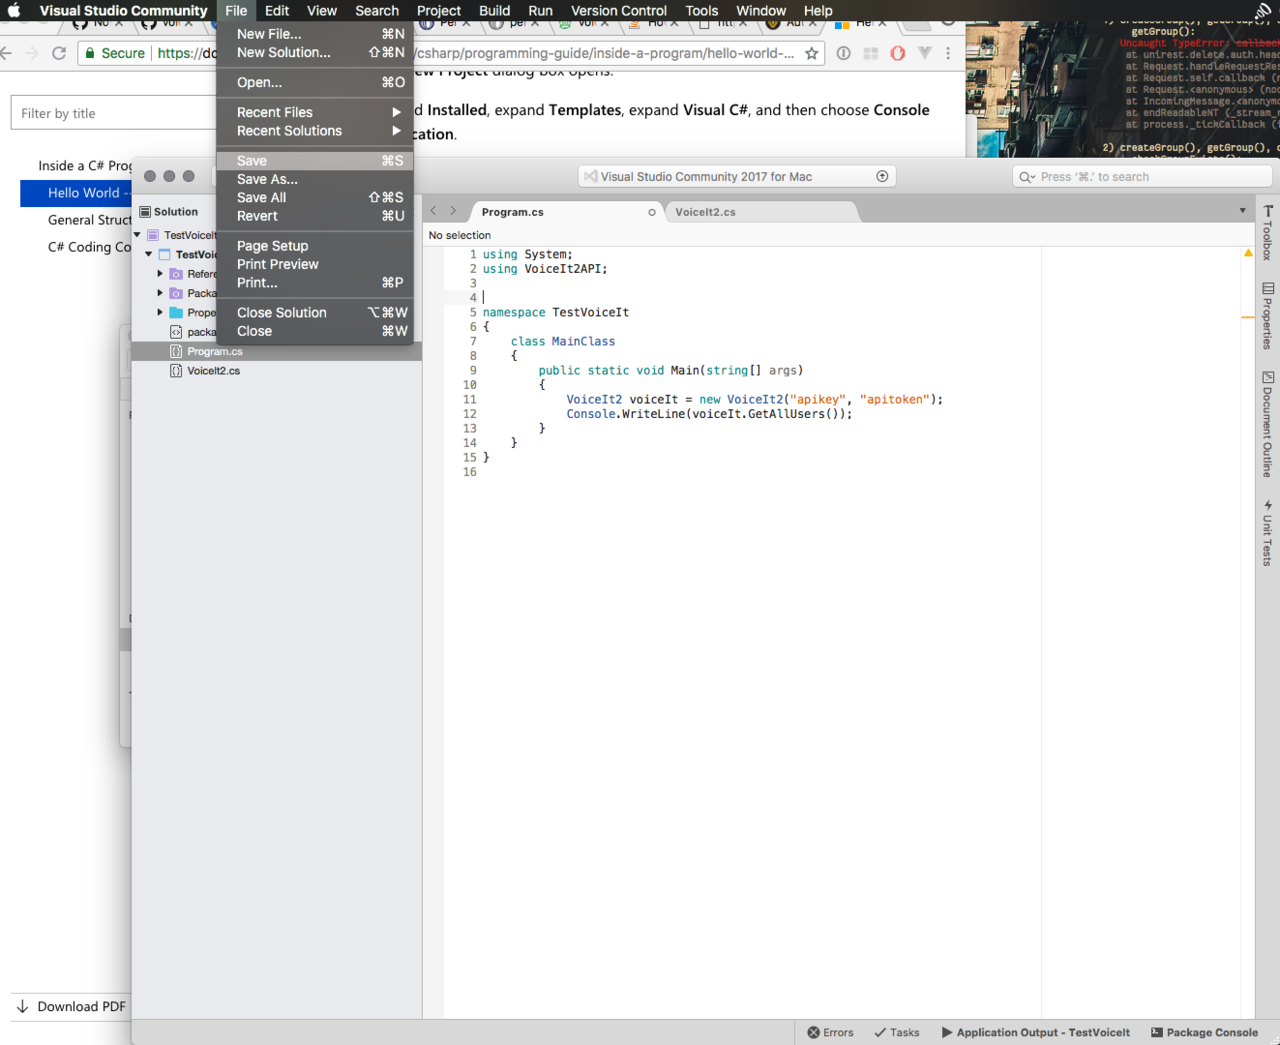
Task: Open the Properties side panel
Action: pos(1268,316)
